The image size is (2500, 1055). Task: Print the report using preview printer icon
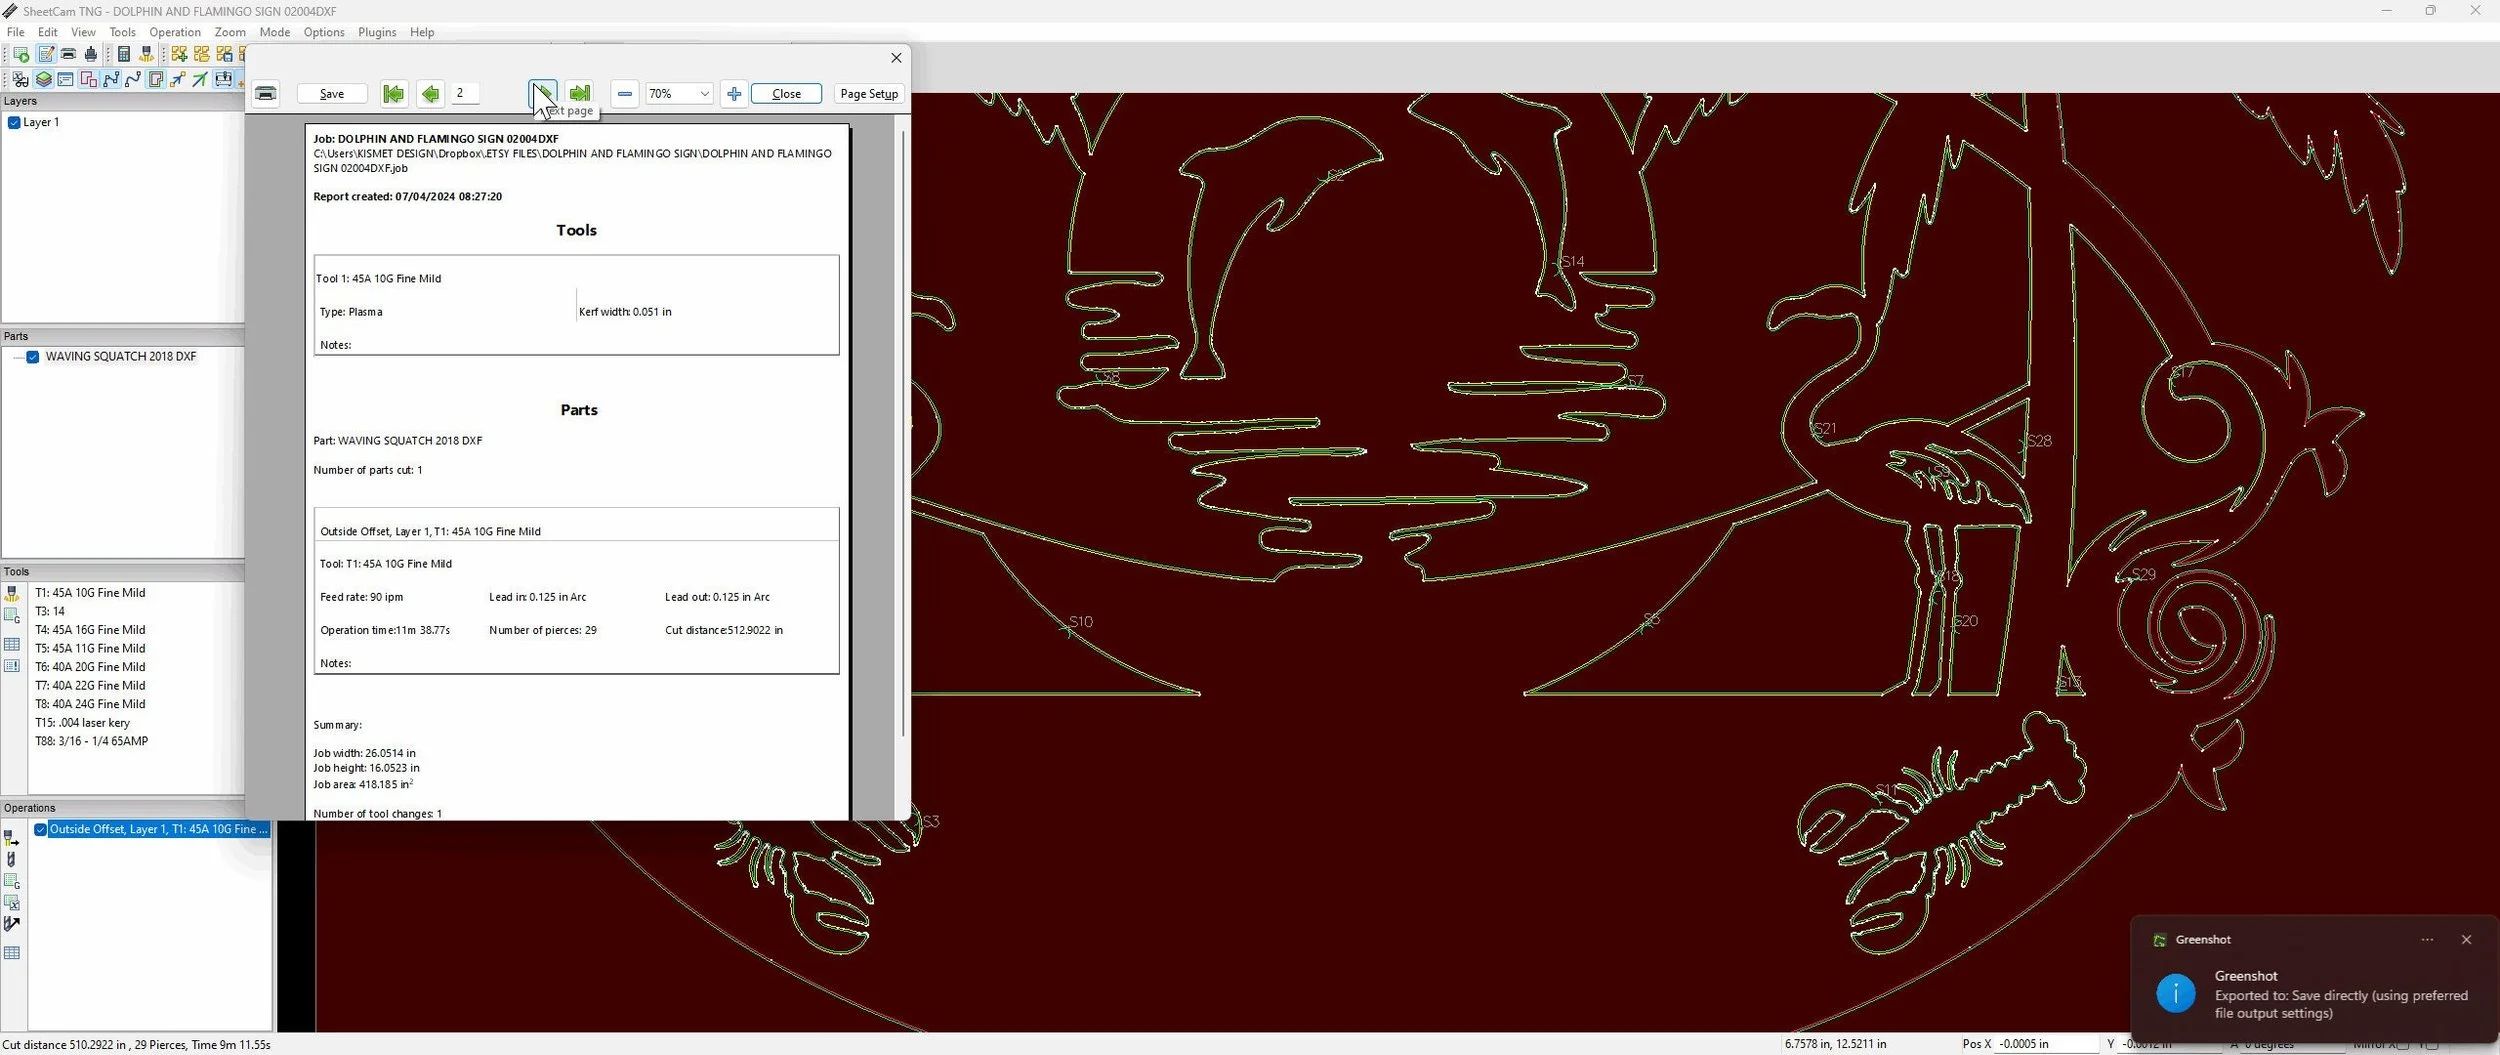[266, 93]
